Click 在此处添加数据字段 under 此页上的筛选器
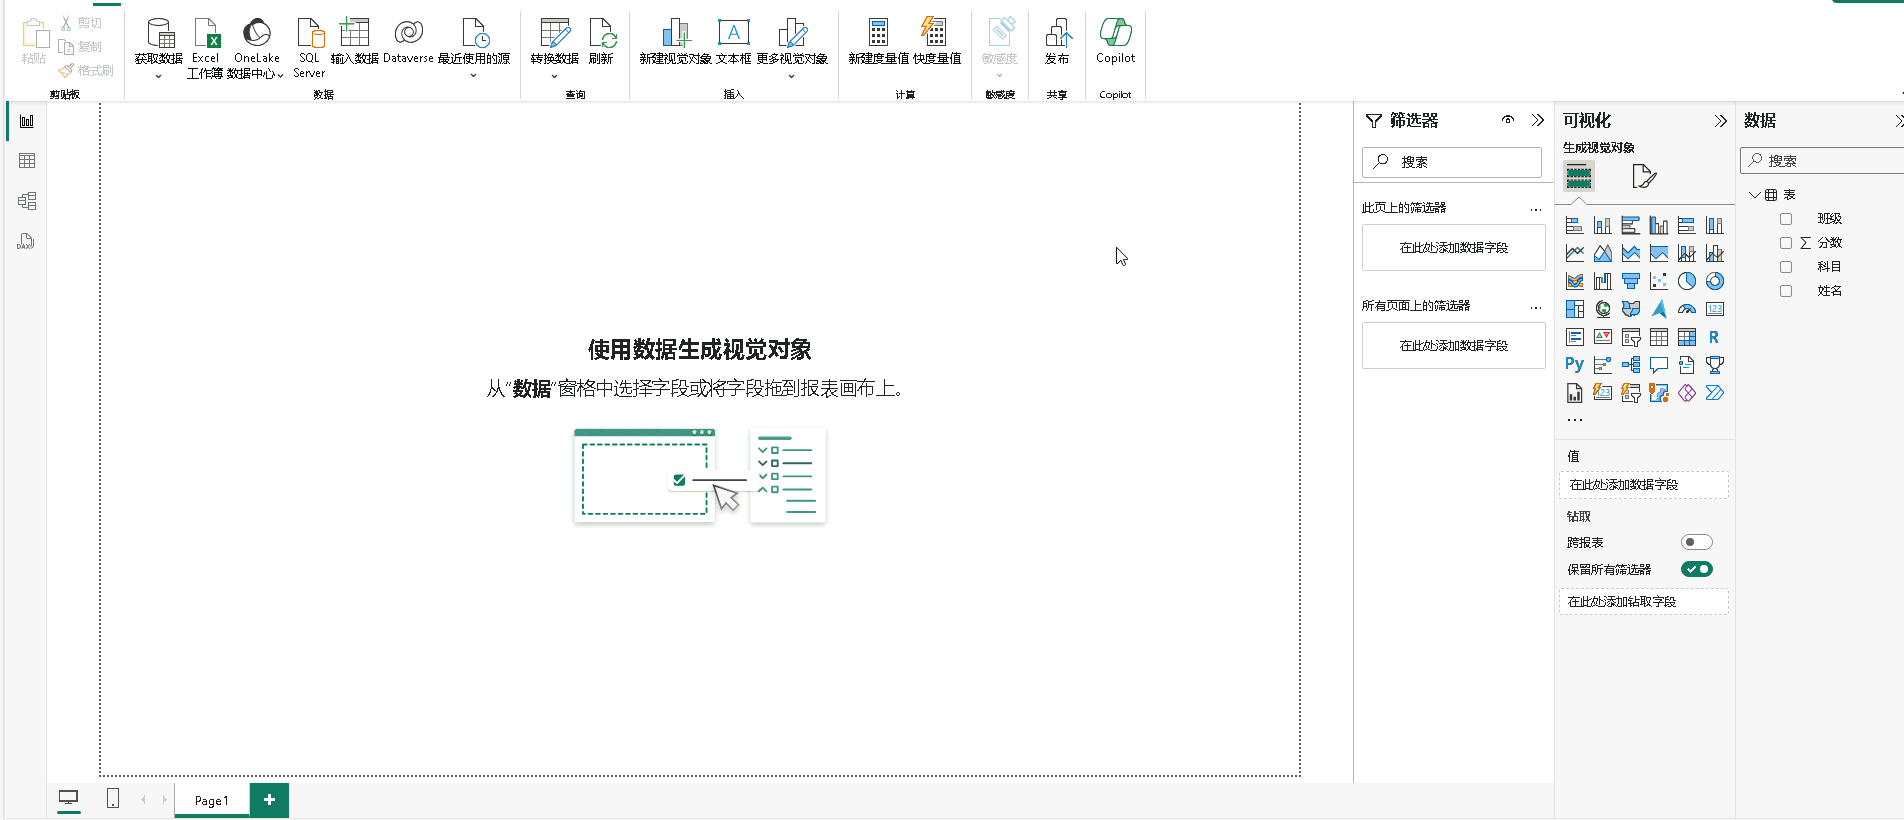This screenshot has width=1904, height=820. coord(1454,247)
